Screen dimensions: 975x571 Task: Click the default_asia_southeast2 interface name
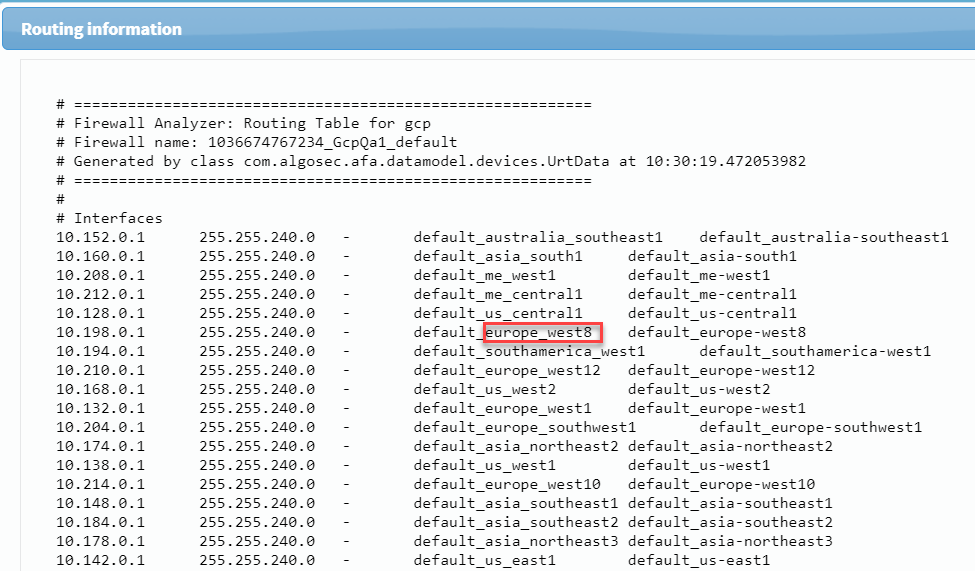click(516, 522)
